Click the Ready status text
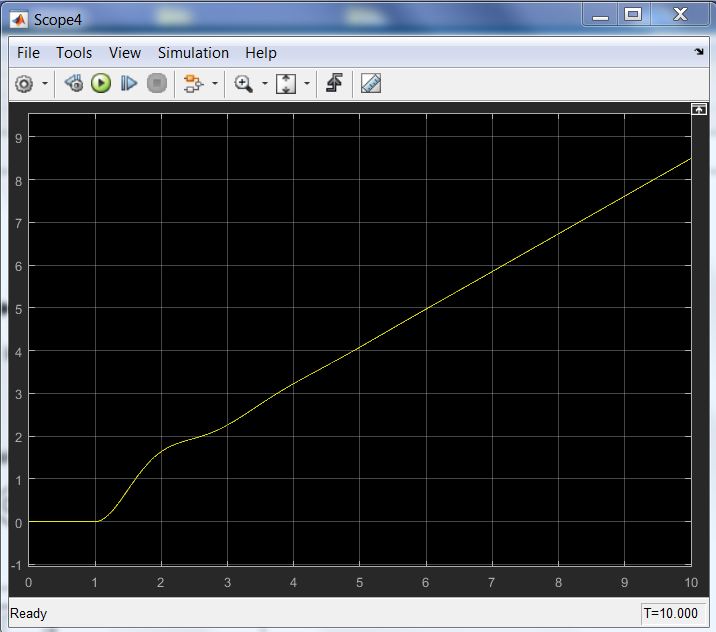 [x=28, y=613]
